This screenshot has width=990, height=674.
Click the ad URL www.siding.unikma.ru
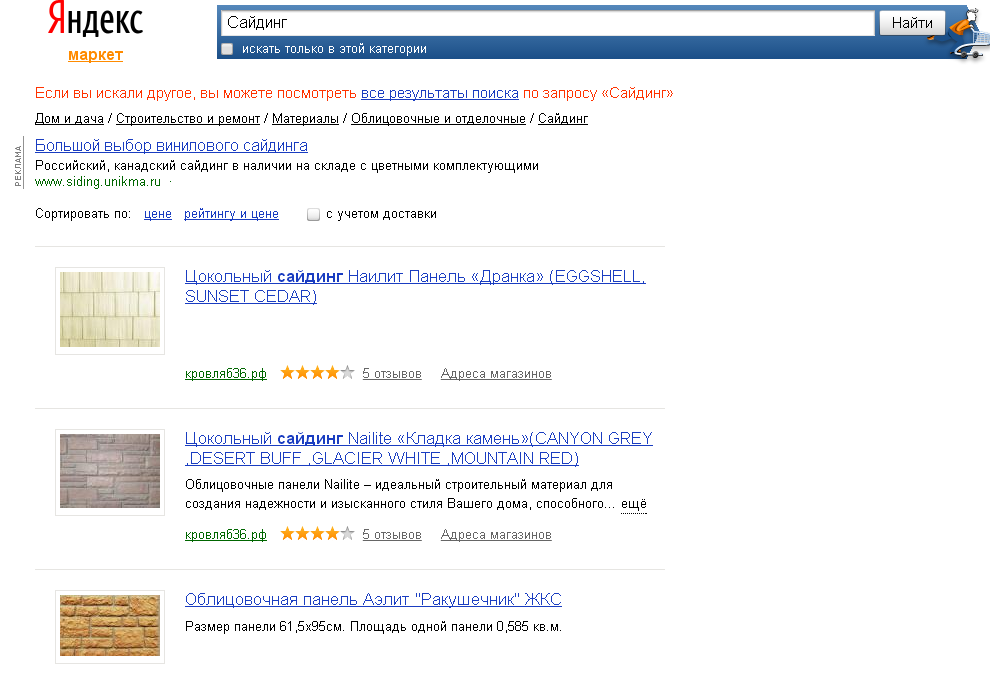(x=98, y=182)
